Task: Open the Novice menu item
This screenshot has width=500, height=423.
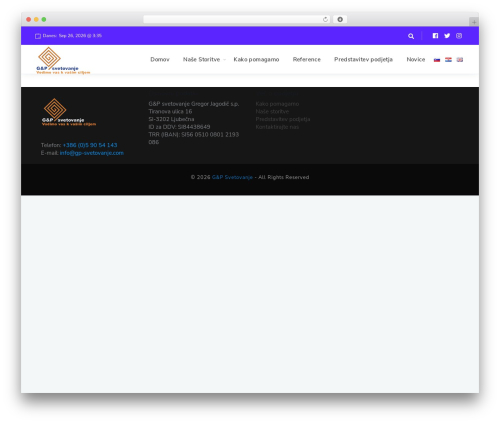Action: 416,59
